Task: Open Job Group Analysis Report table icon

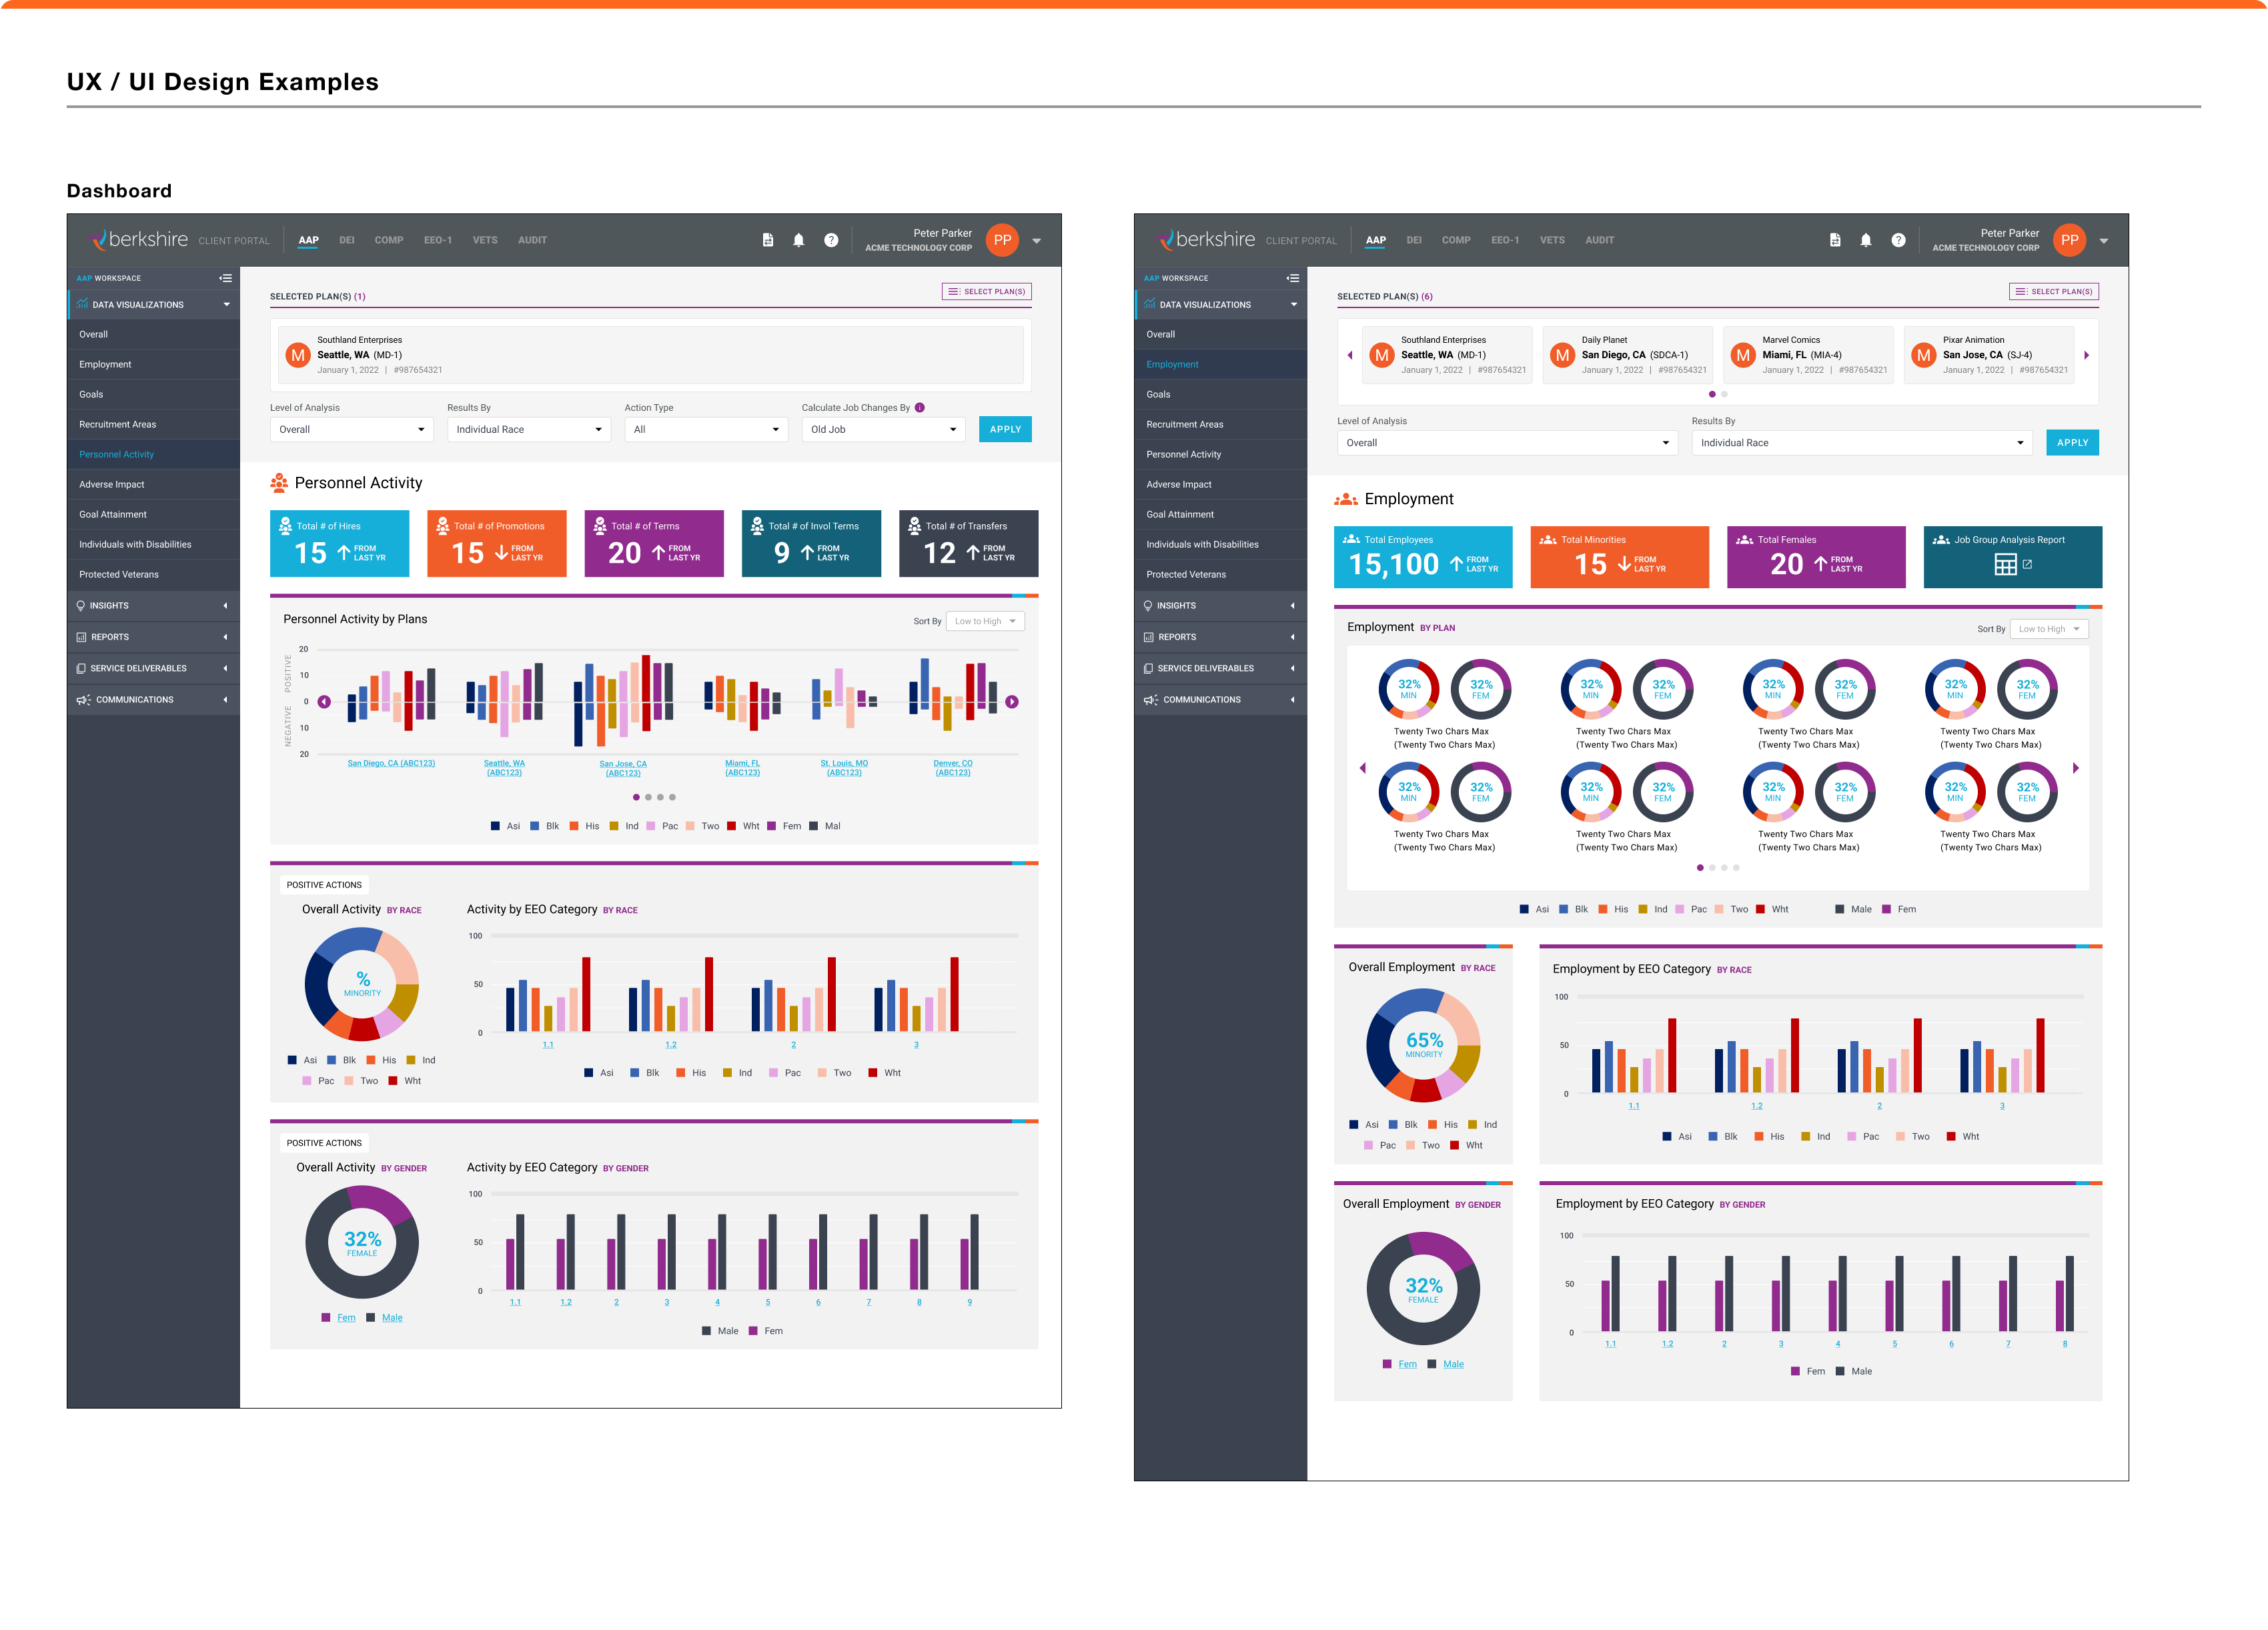Action: click(x=2005, y=565)
